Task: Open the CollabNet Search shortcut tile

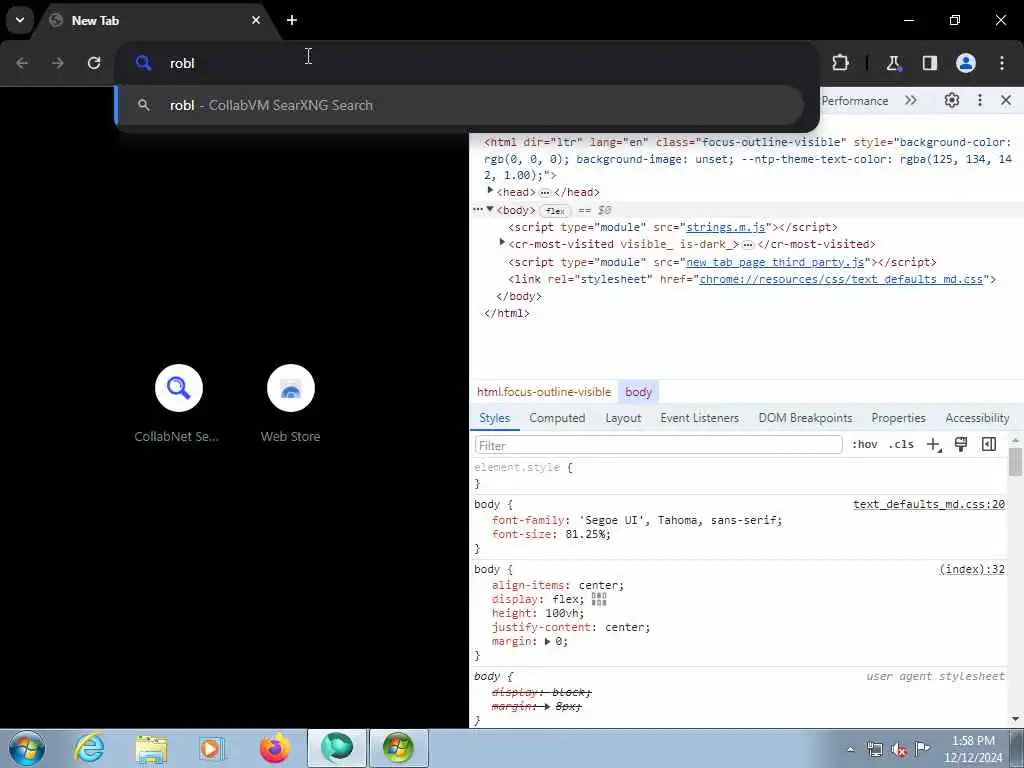Action: [x=178, y=404]
